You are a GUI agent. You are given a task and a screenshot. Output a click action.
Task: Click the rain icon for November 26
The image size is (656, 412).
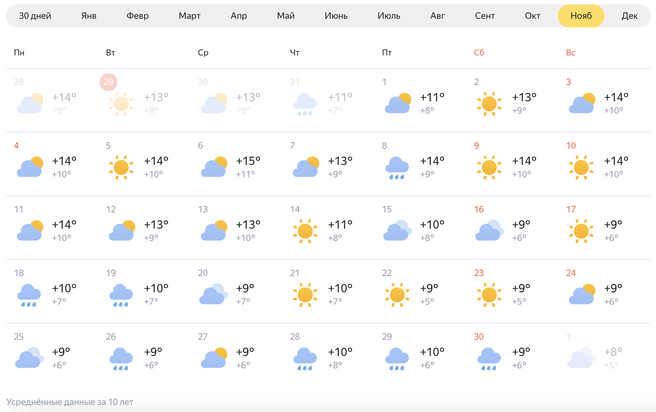121,358
